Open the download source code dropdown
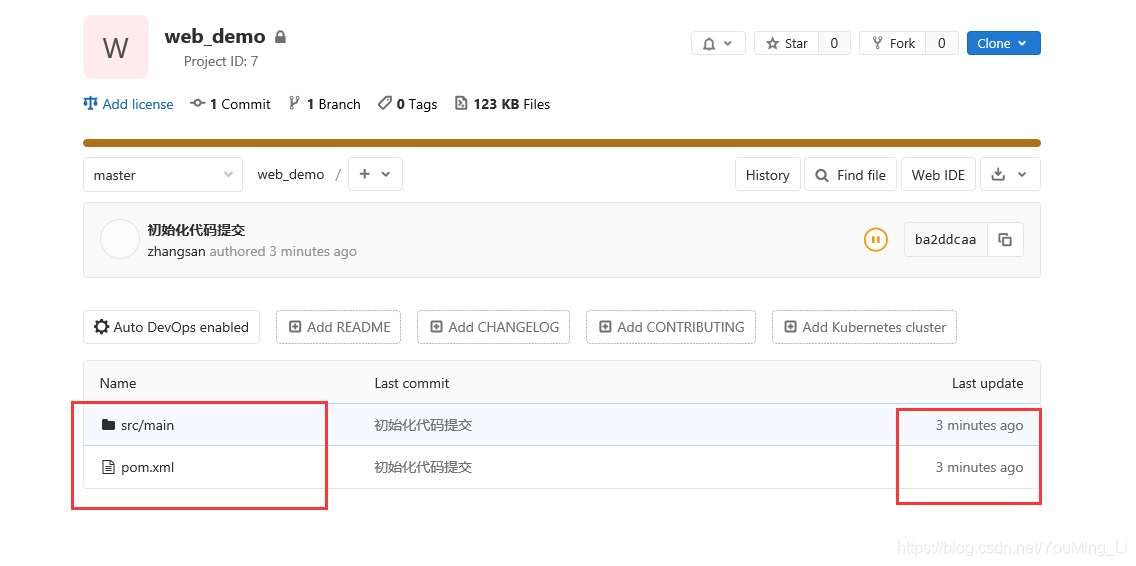 [1011, 175]
